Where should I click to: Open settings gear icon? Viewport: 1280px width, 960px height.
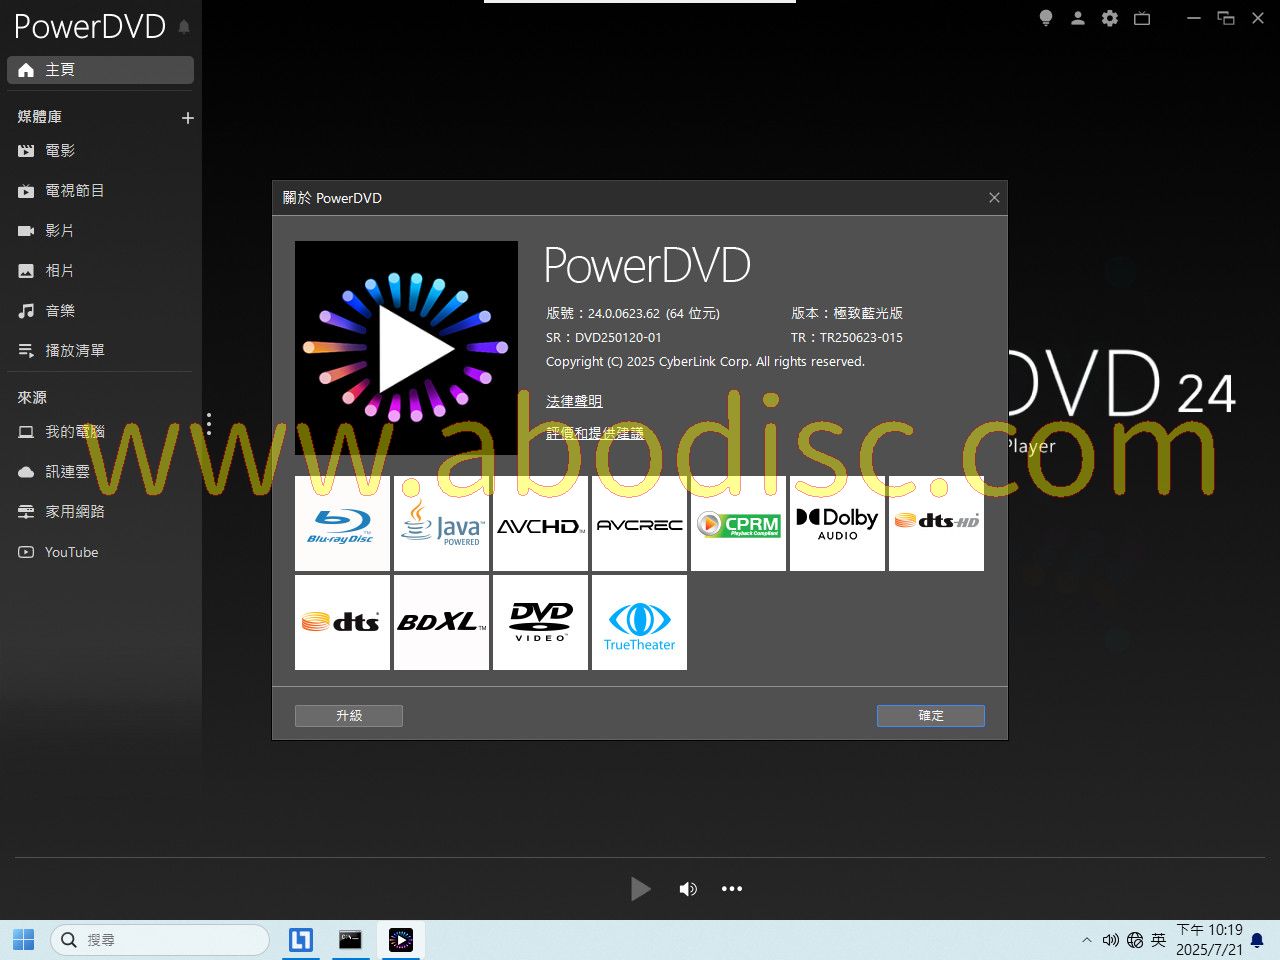[x=1110, y=18]
